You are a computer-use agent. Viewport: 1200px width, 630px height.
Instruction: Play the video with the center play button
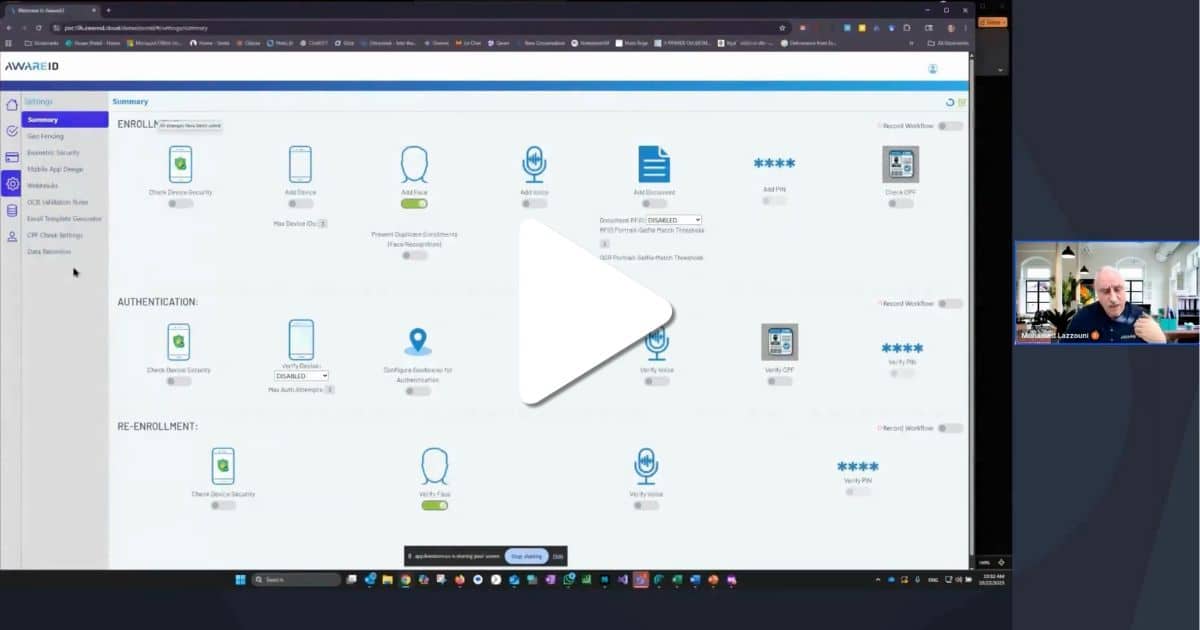pos(590,311)
